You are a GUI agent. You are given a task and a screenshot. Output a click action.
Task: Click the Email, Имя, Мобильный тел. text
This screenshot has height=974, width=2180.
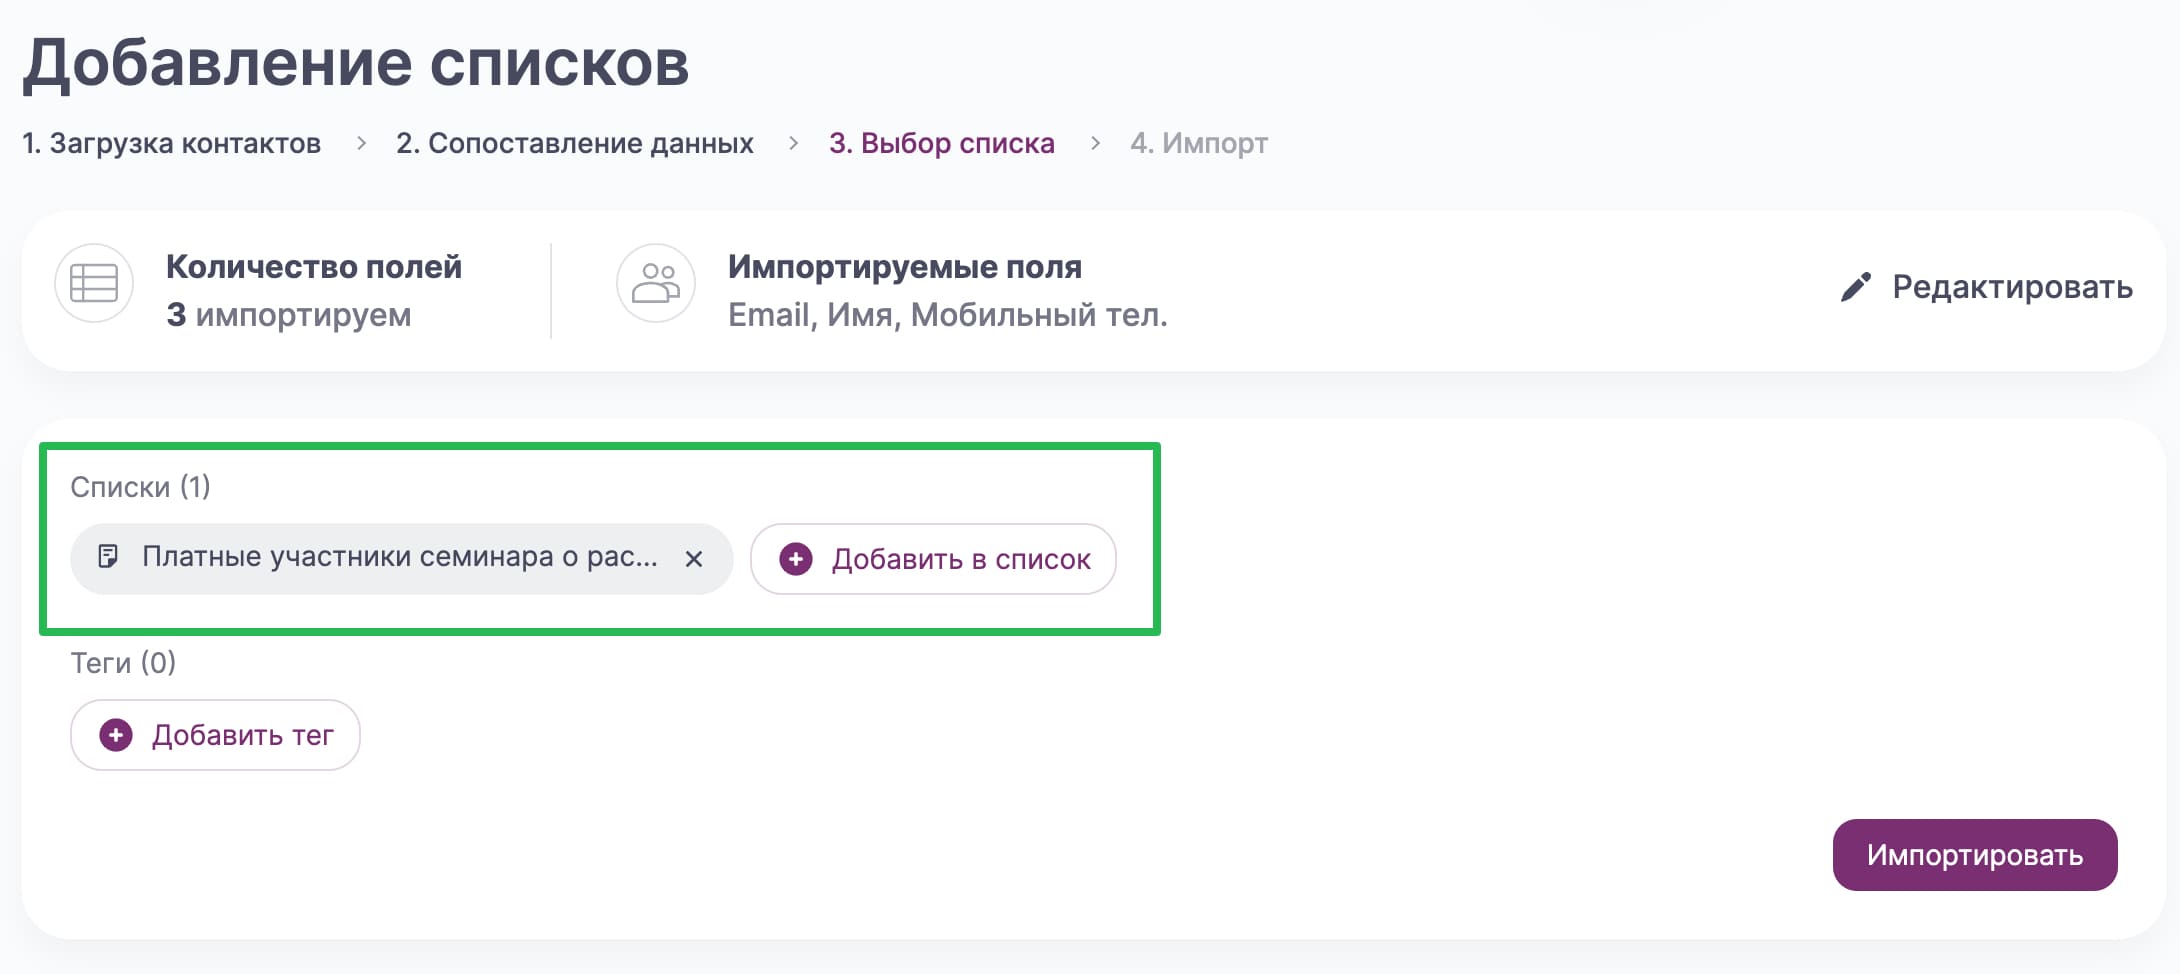tap(948, 315)
